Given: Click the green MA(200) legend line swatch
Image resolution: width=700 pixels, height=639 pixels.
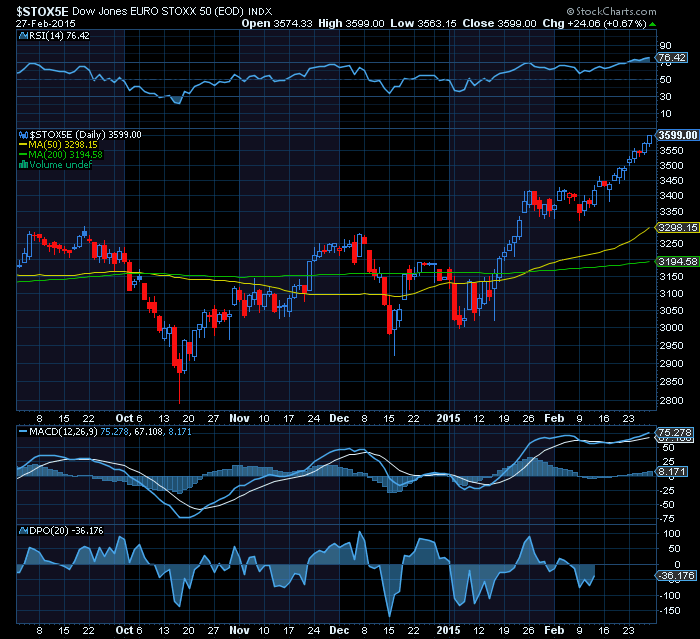Looking at the screenshot, I should 23,155.
